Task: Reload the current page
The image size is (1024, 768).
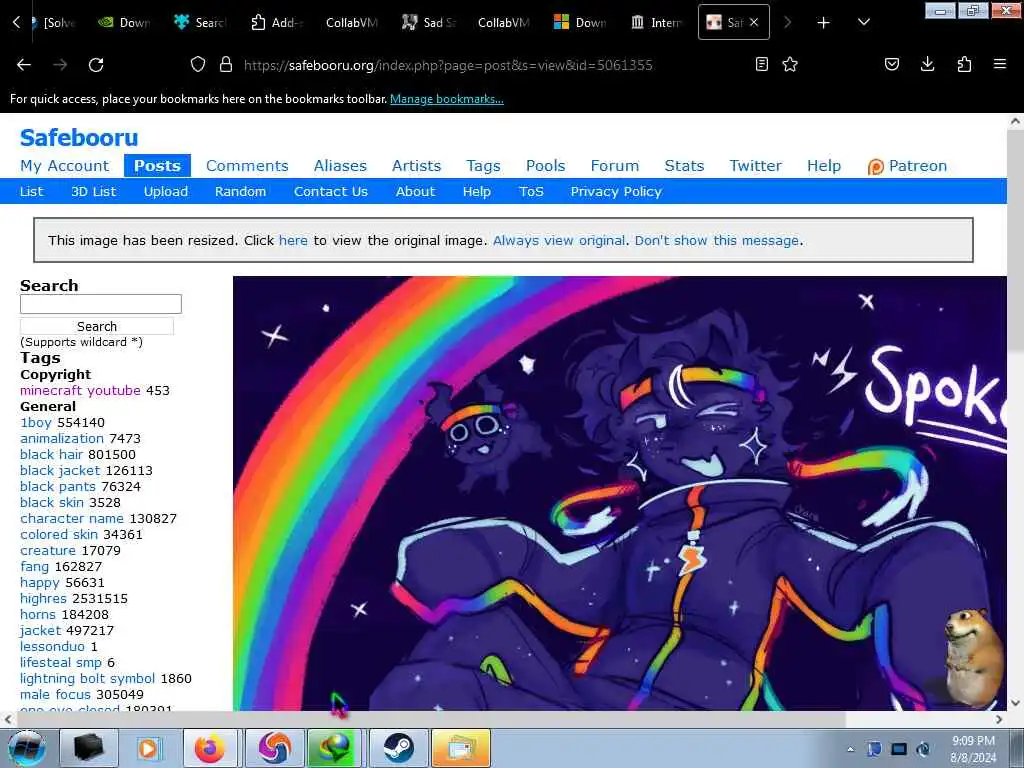Action: 96,65
